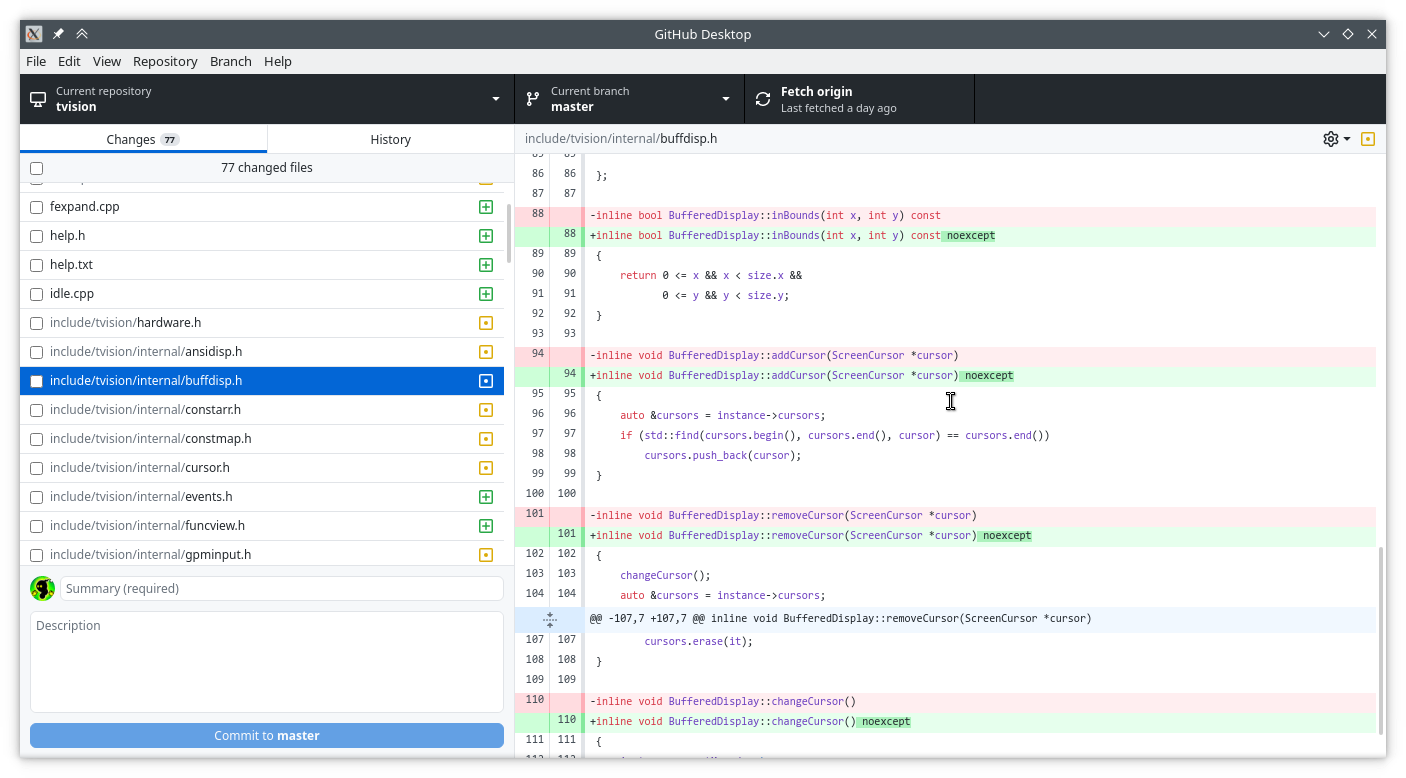Open the Help menu
Image resolution: width=1406 pixels, height=778 pixels.
point(278,61)
